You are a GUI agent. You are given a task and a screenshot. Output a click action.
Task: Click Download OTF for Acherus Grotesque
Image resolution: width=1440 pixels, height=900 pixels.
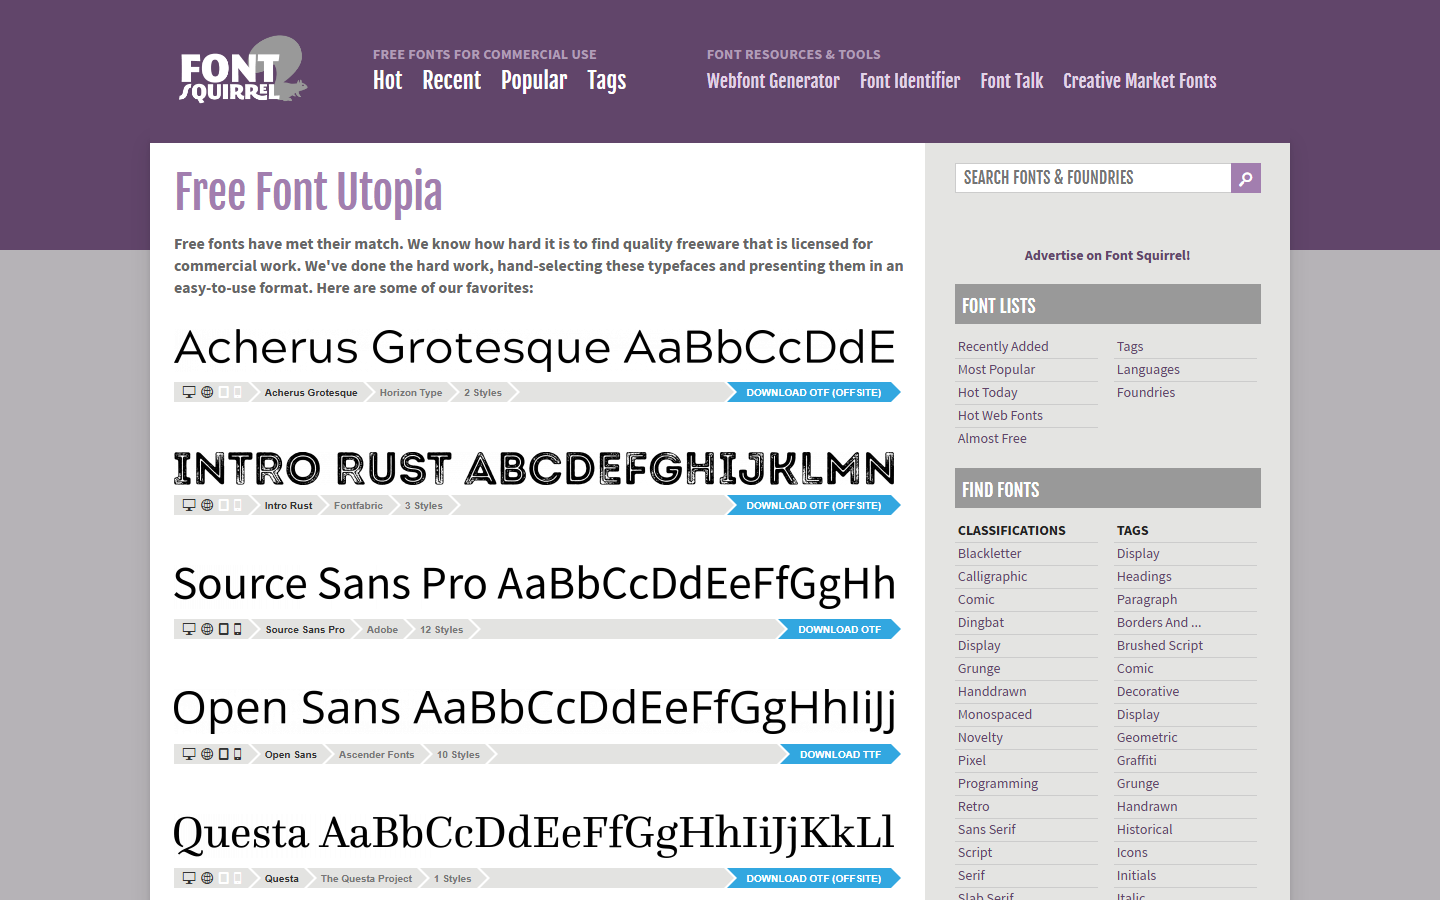(813, 392)
